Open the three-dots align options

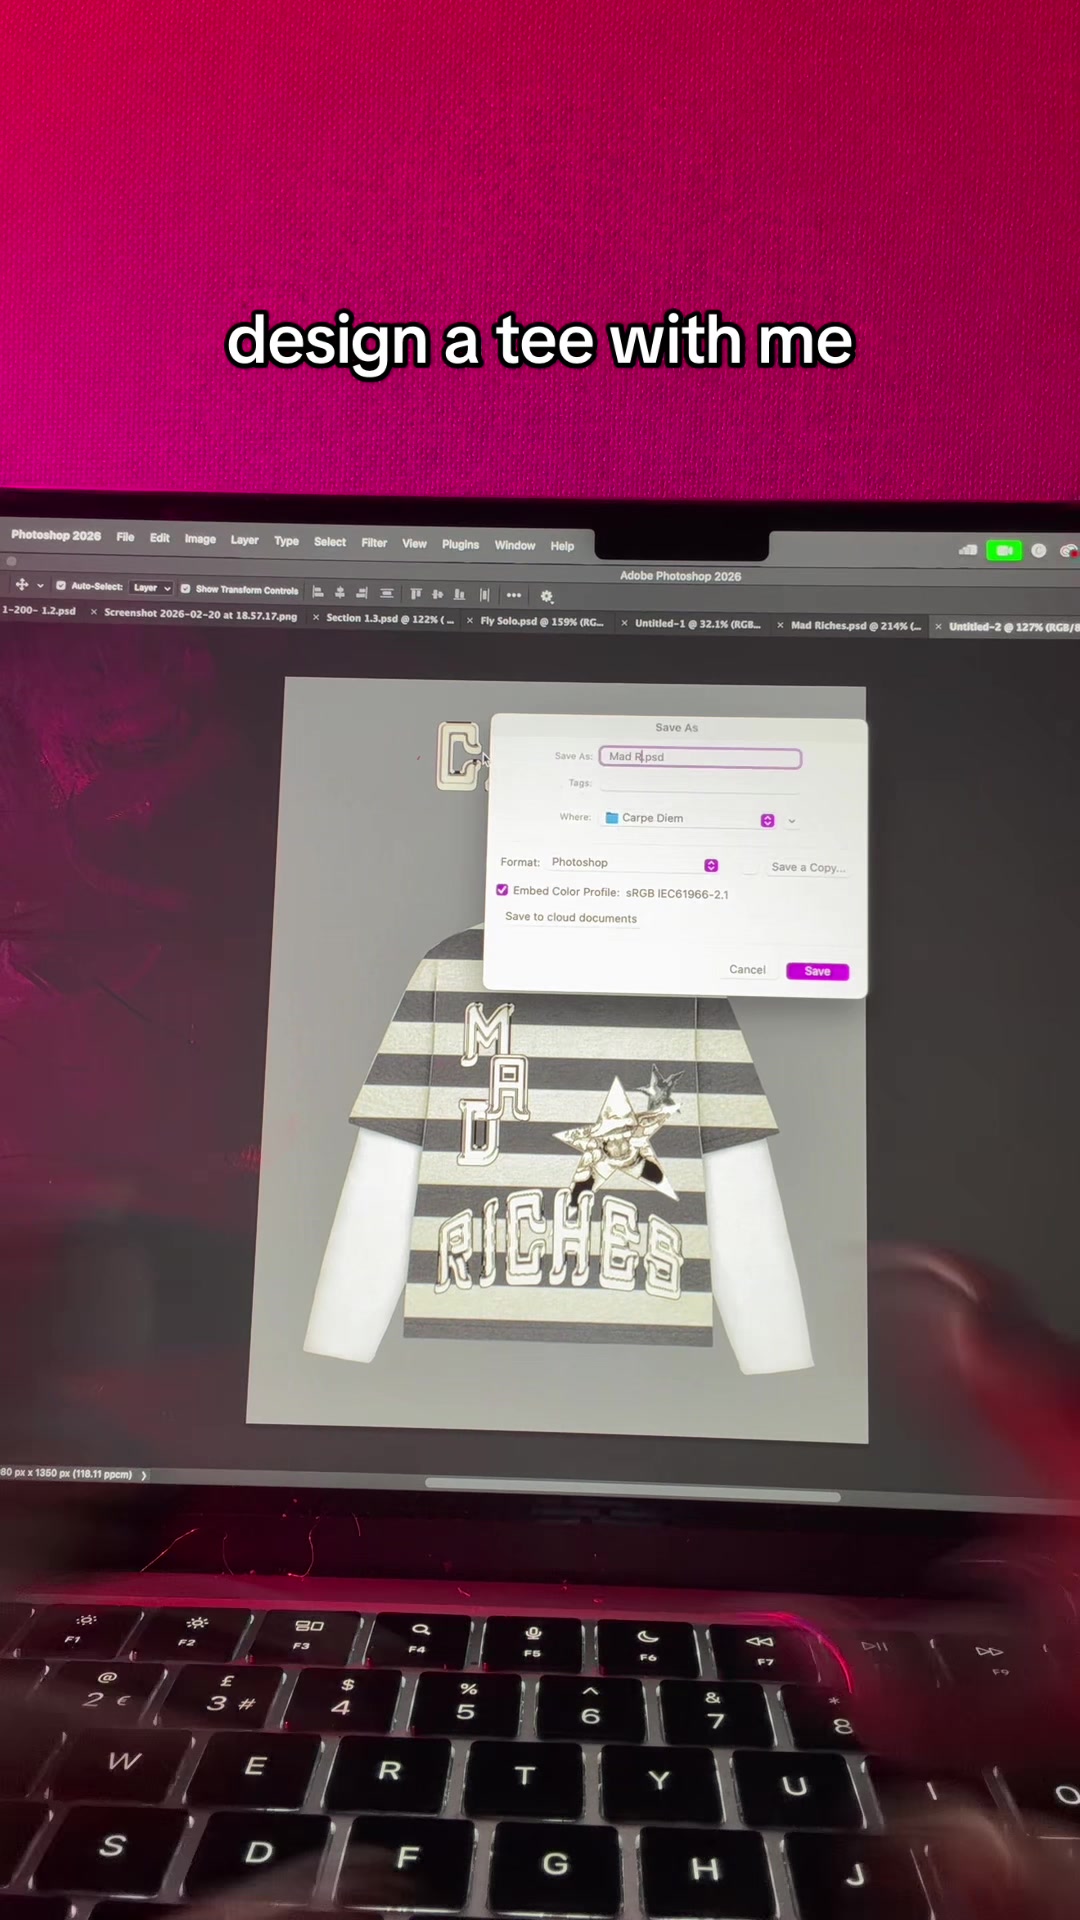pos(514,595)
